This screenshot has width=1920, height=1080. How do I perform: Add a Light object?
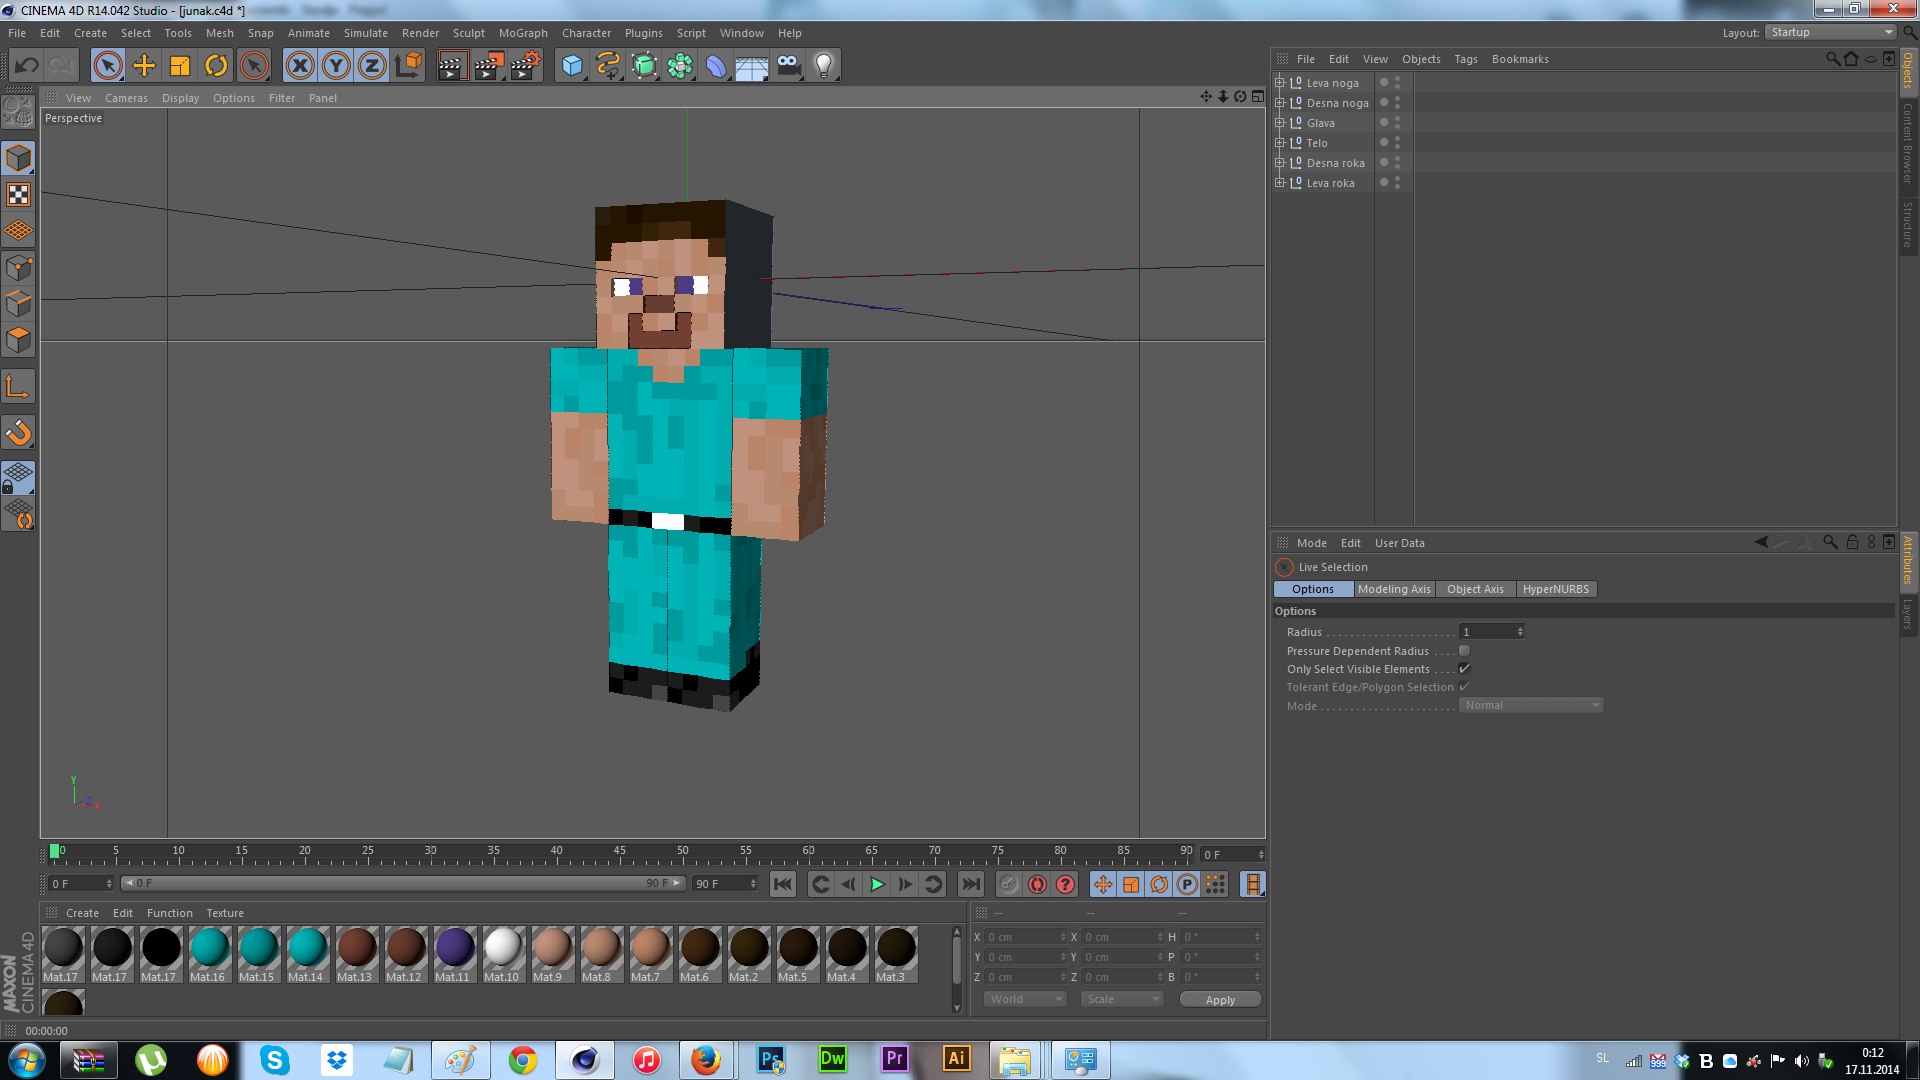pos(824,66)
